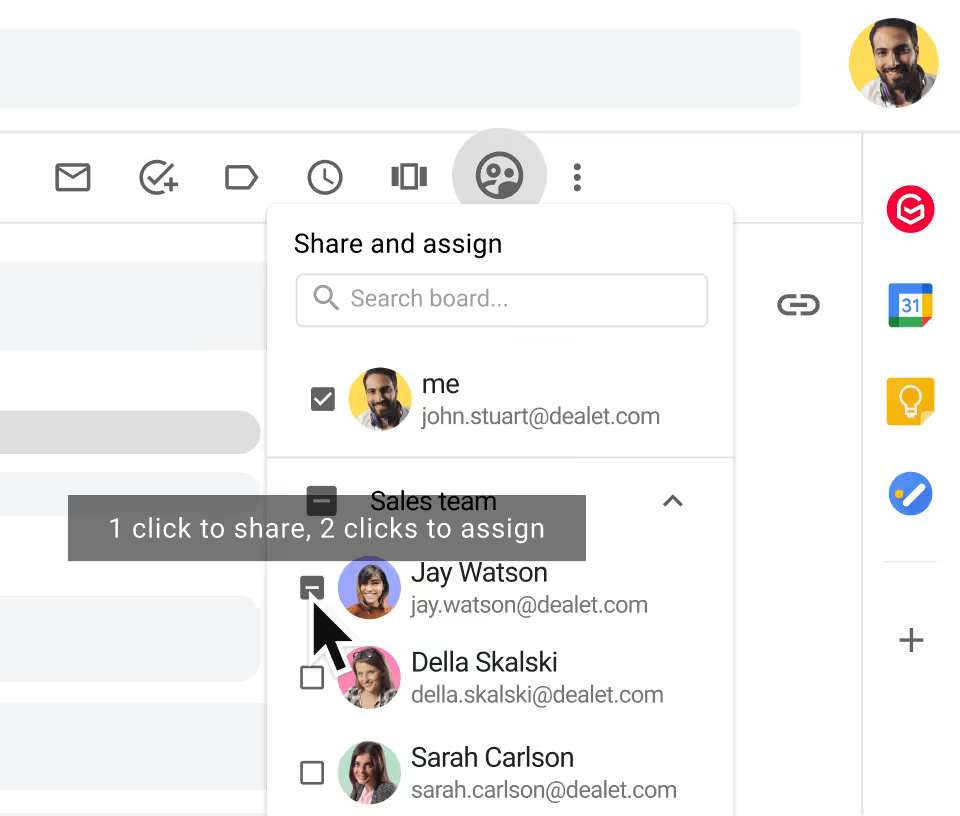Open the red Gmelius sidebar icon
This screenshot has height=816, width=960.
[x=910, y=209]
